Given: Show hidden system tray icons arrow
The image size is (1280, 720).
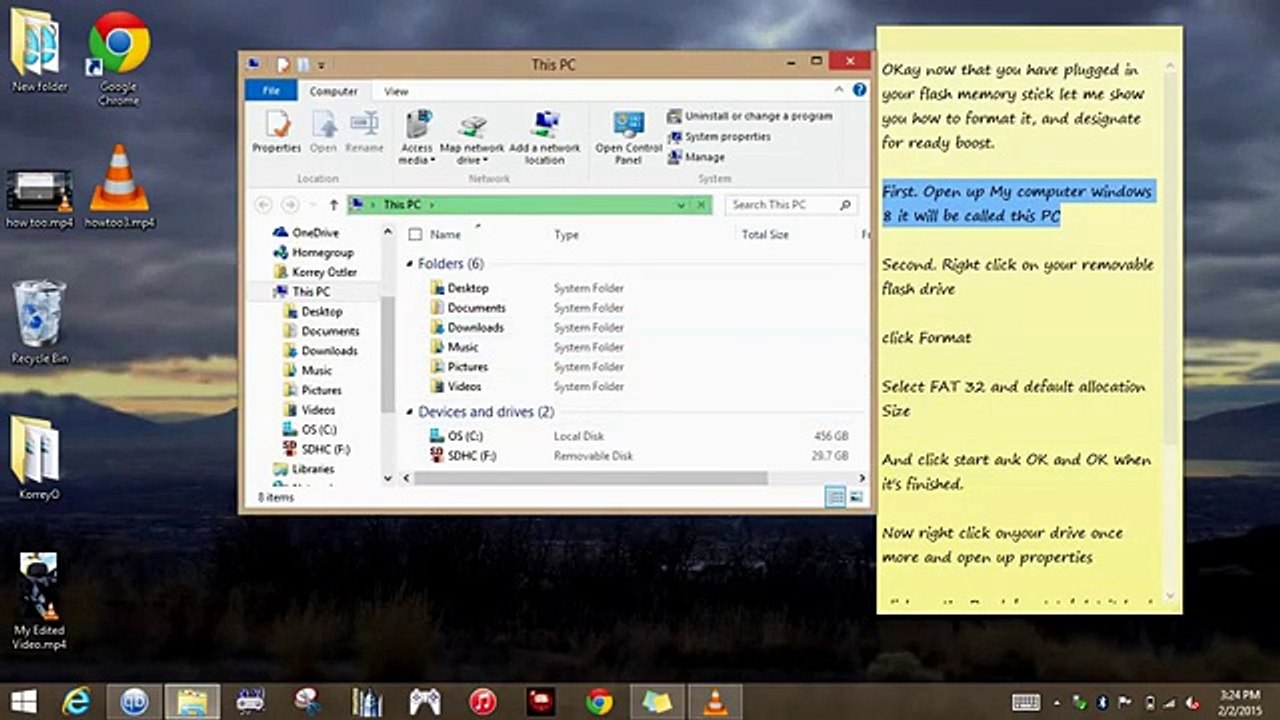Looking at the screenshot, I should point(1056,702).
